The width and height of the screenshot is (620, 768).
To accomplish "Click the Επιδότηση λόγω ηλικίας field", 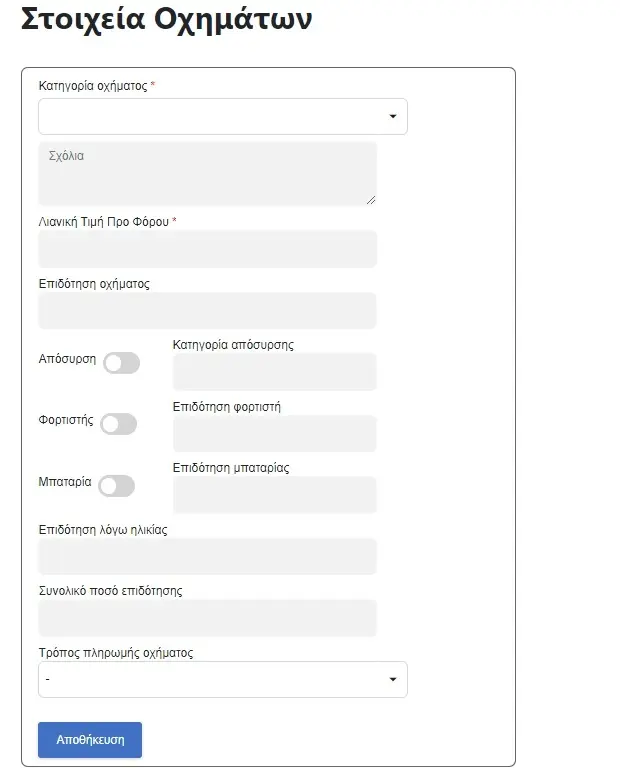I will pos(207,557).
